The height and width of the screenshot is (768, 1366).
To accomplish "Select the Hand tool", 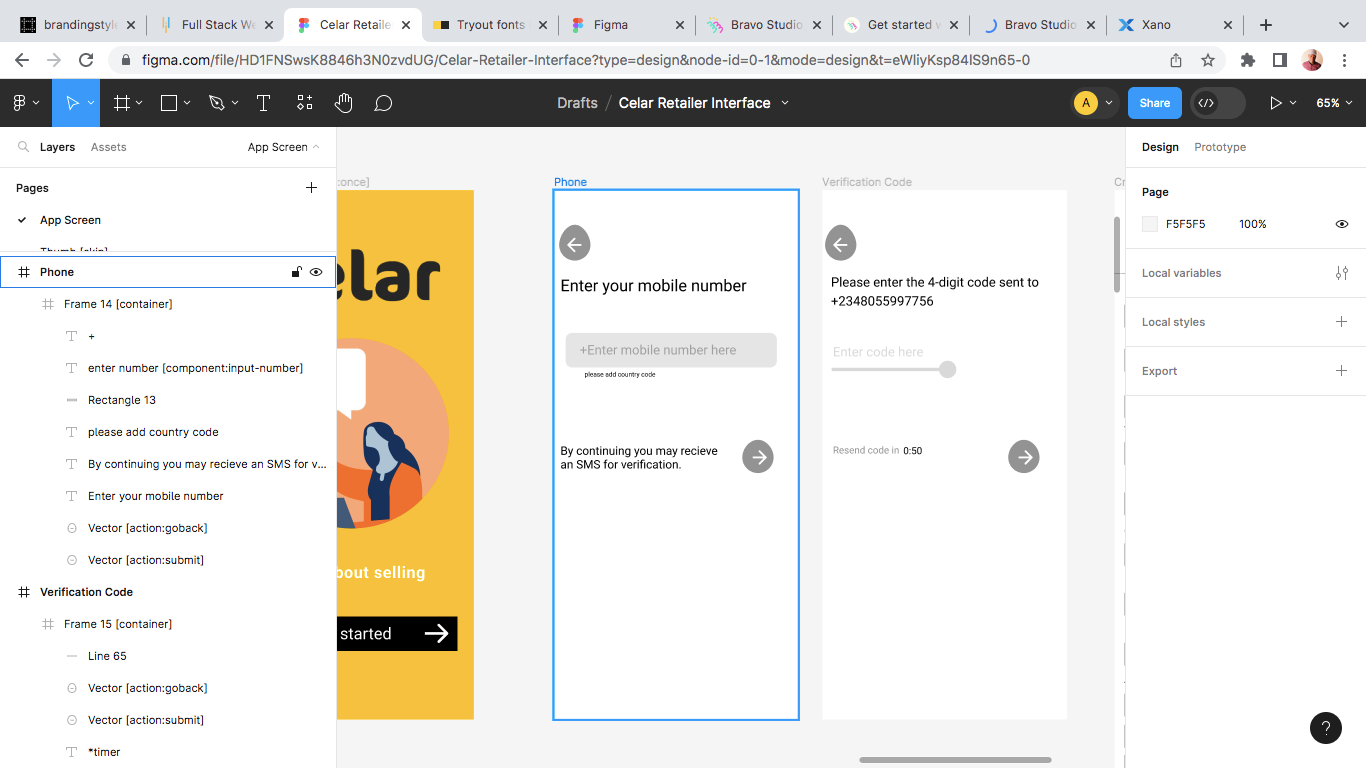I will click(x=343, y=103).
